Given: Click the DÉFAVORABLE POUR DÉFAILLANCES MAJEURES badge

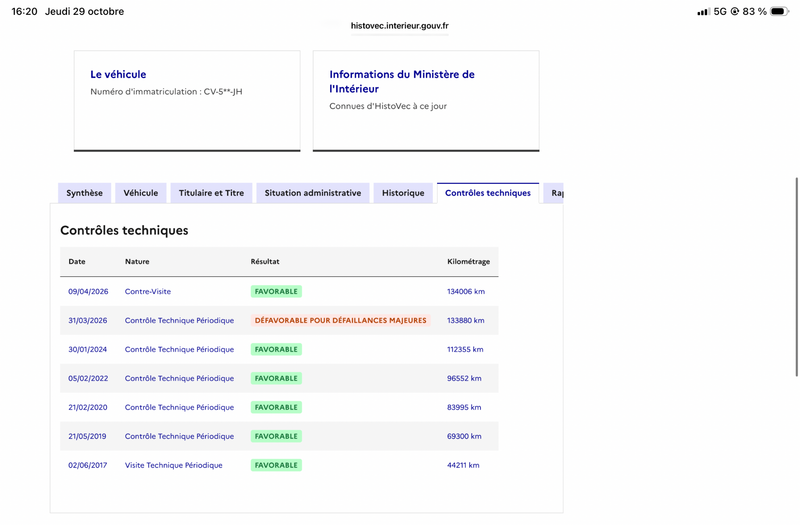Looking at the screenshot, I should (x=340, y=320).
